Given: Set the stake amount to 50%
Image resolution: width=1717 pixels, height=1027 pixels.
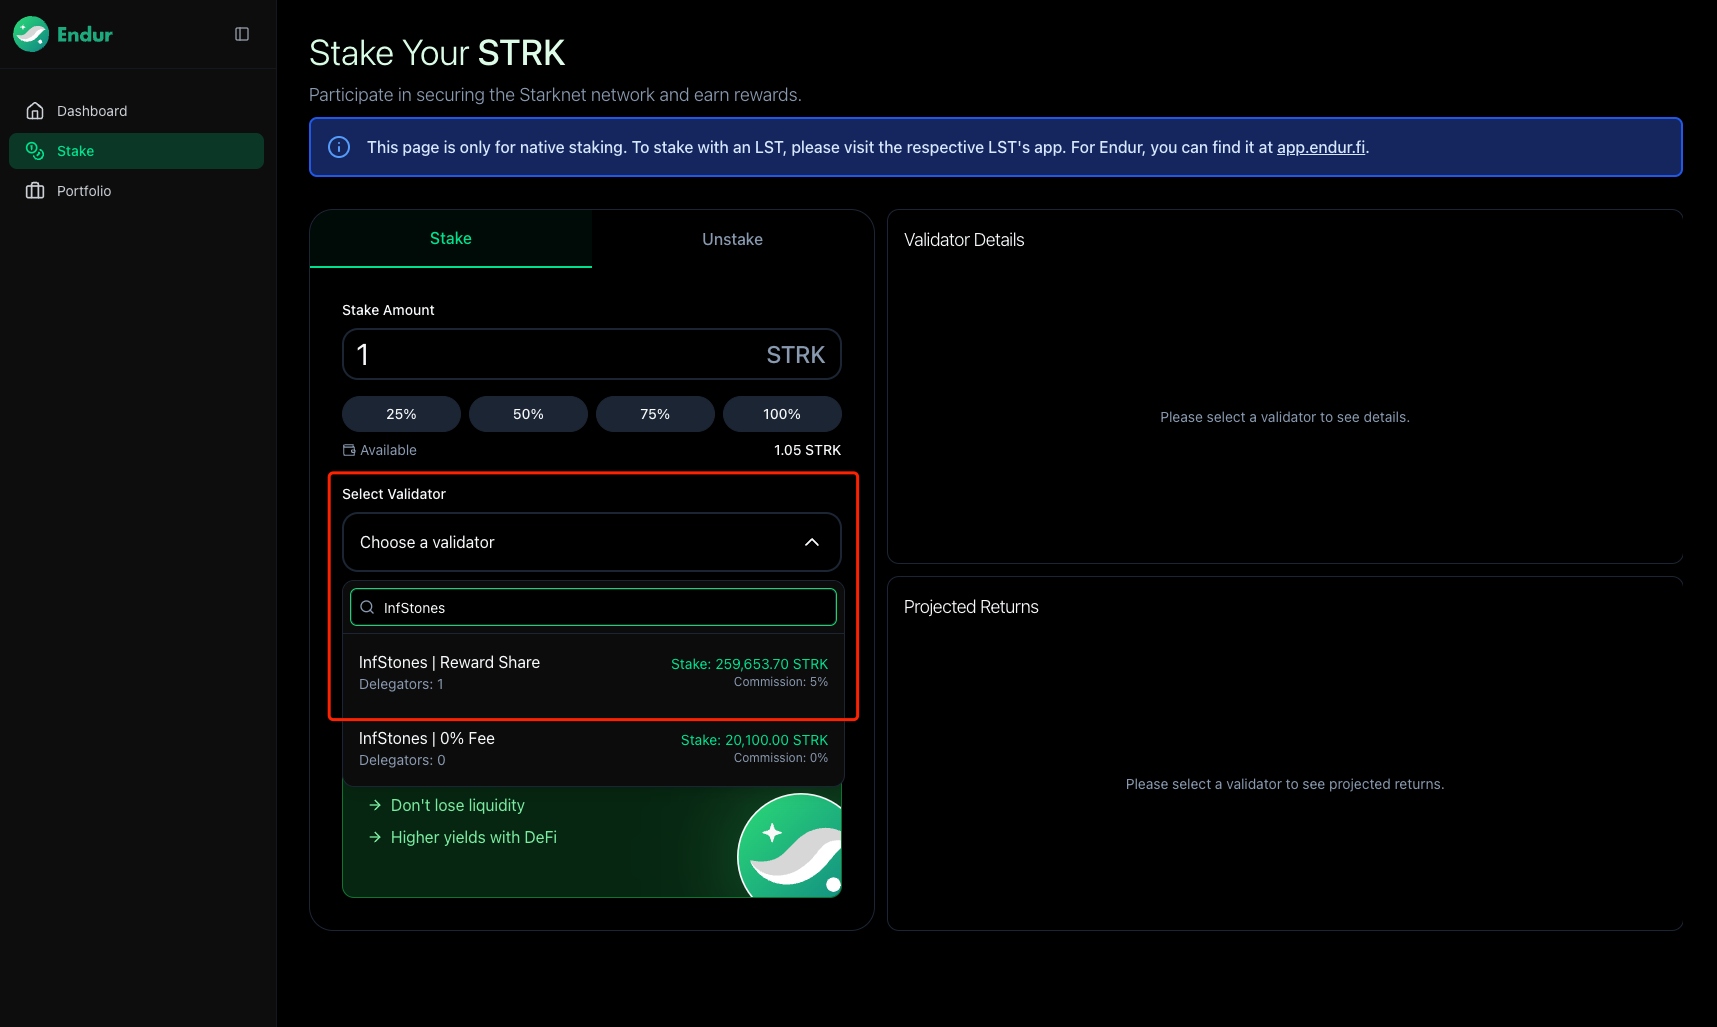Looking at the screenshot, I should tap(528, 414).
